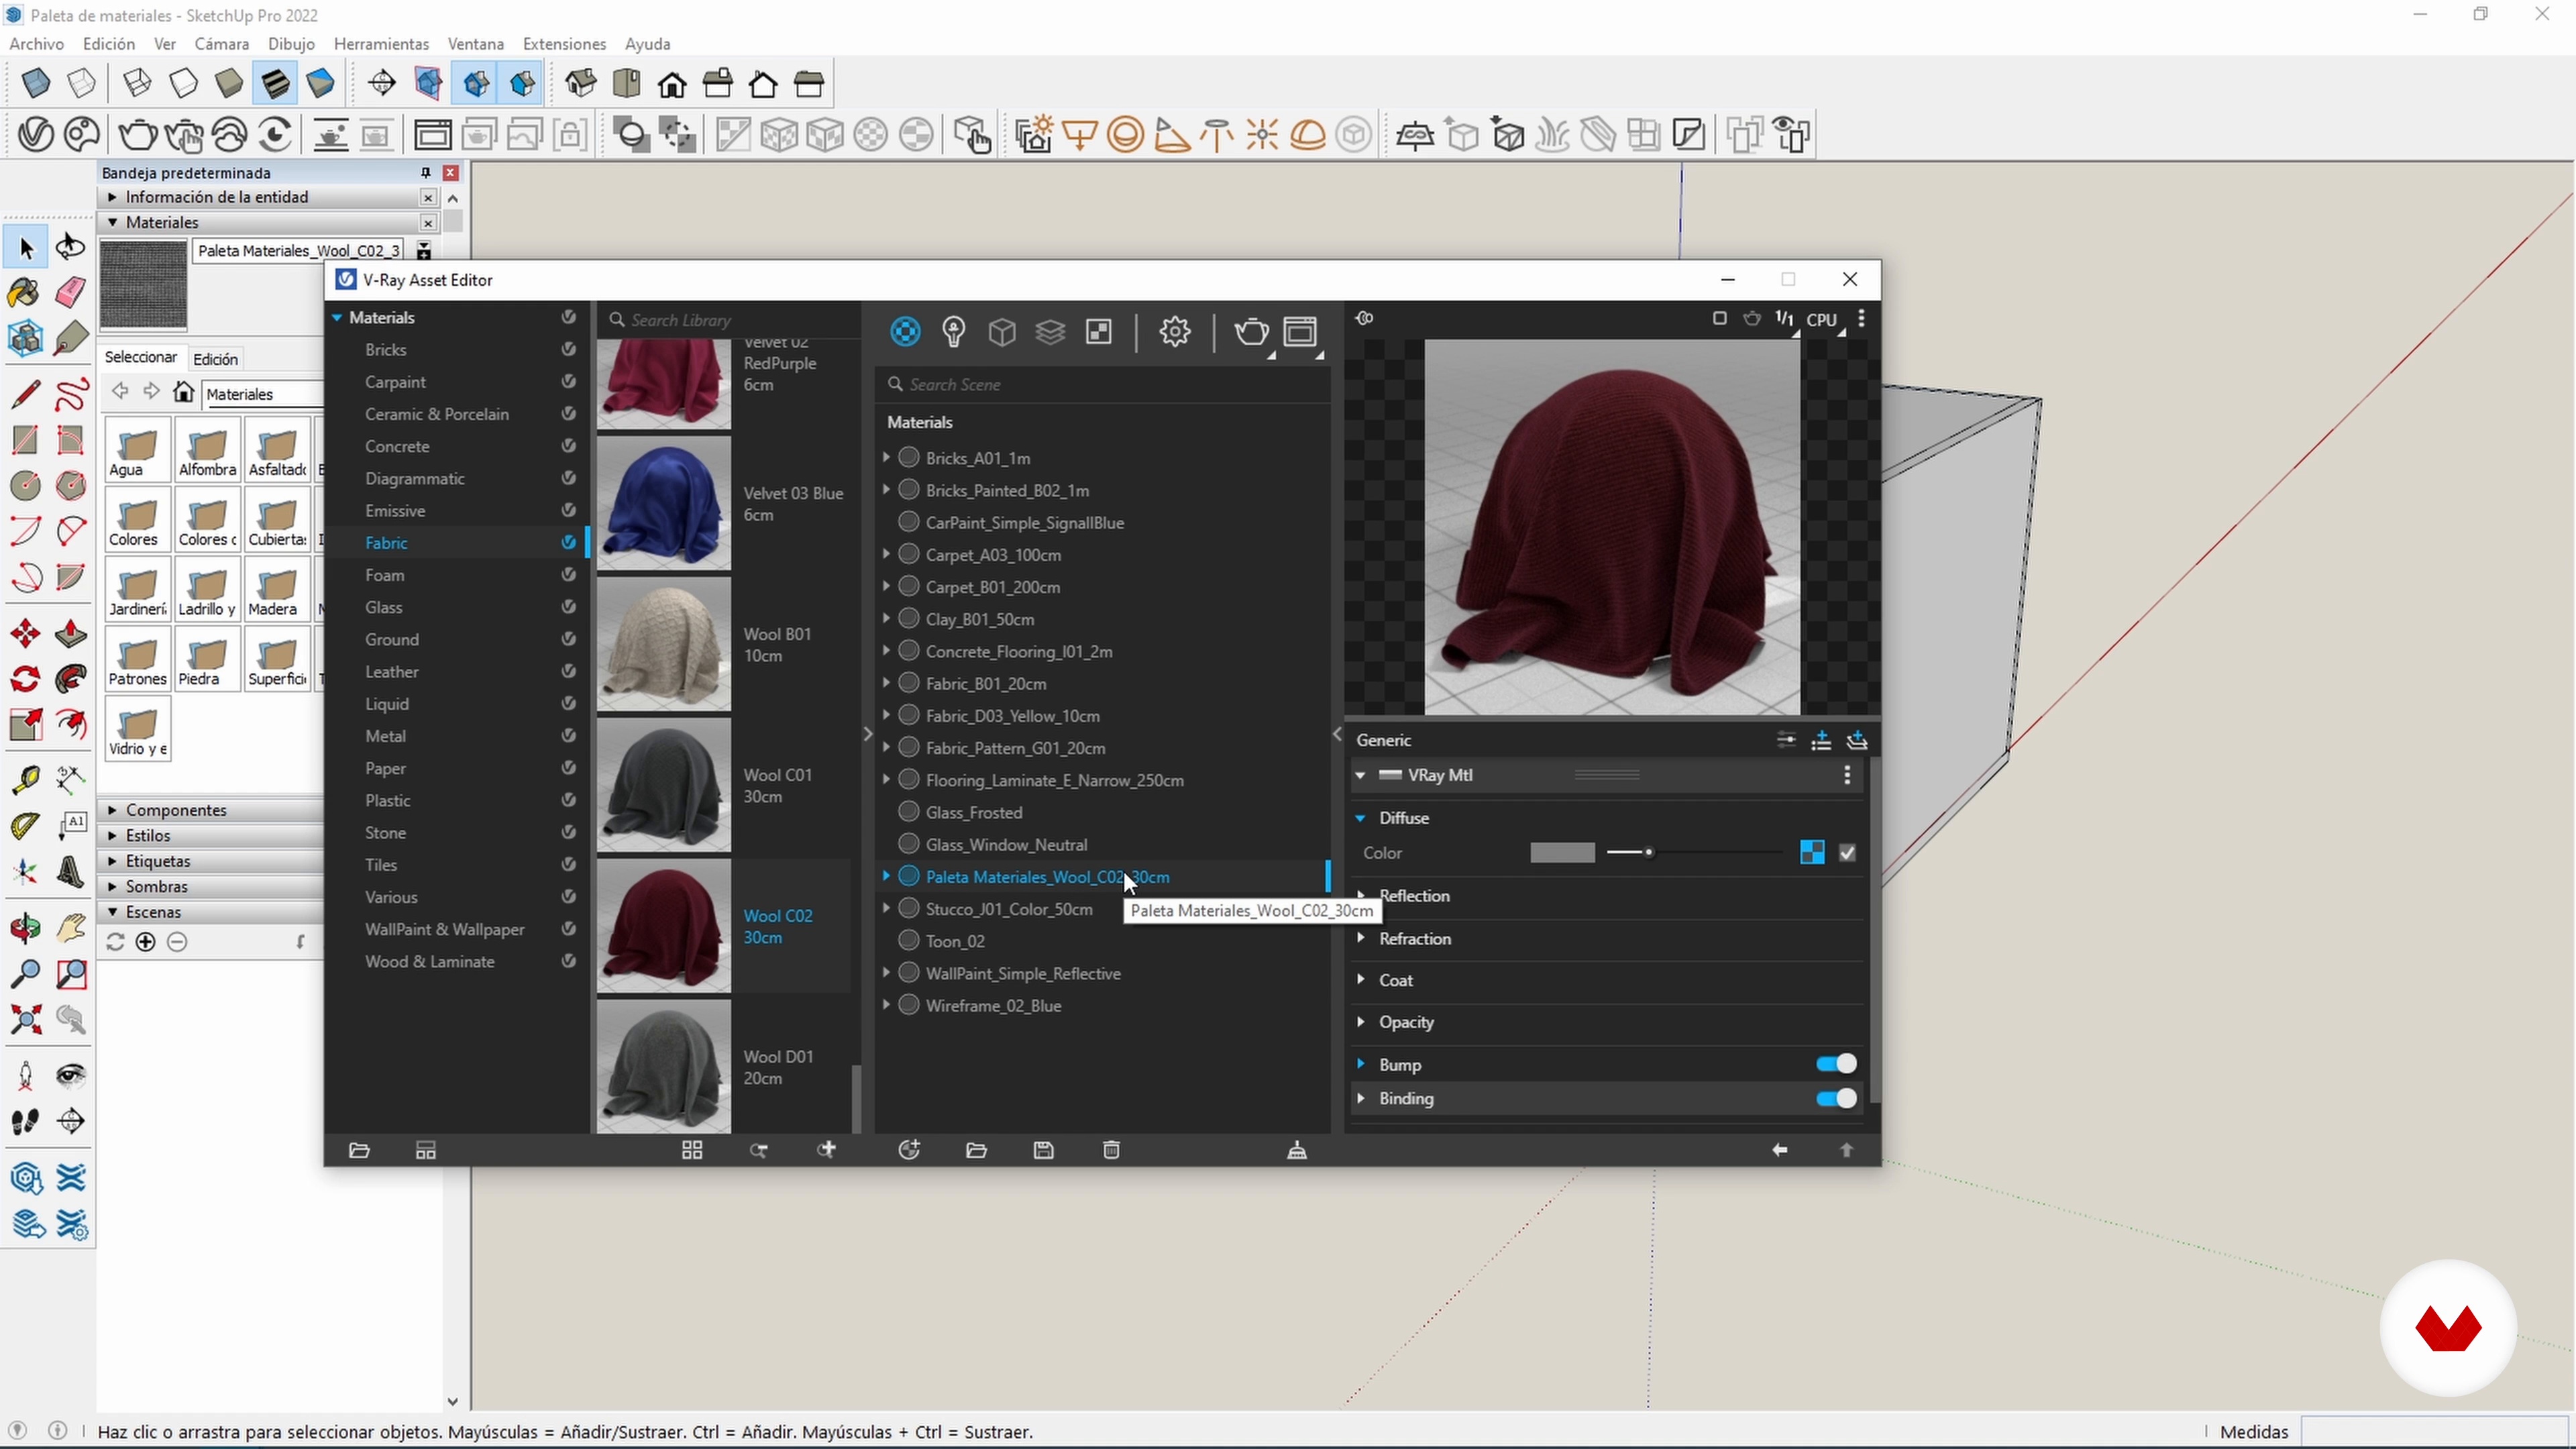Click the preview options three-dot icon
The image size is (2576, 1449).
[1861, 318]
